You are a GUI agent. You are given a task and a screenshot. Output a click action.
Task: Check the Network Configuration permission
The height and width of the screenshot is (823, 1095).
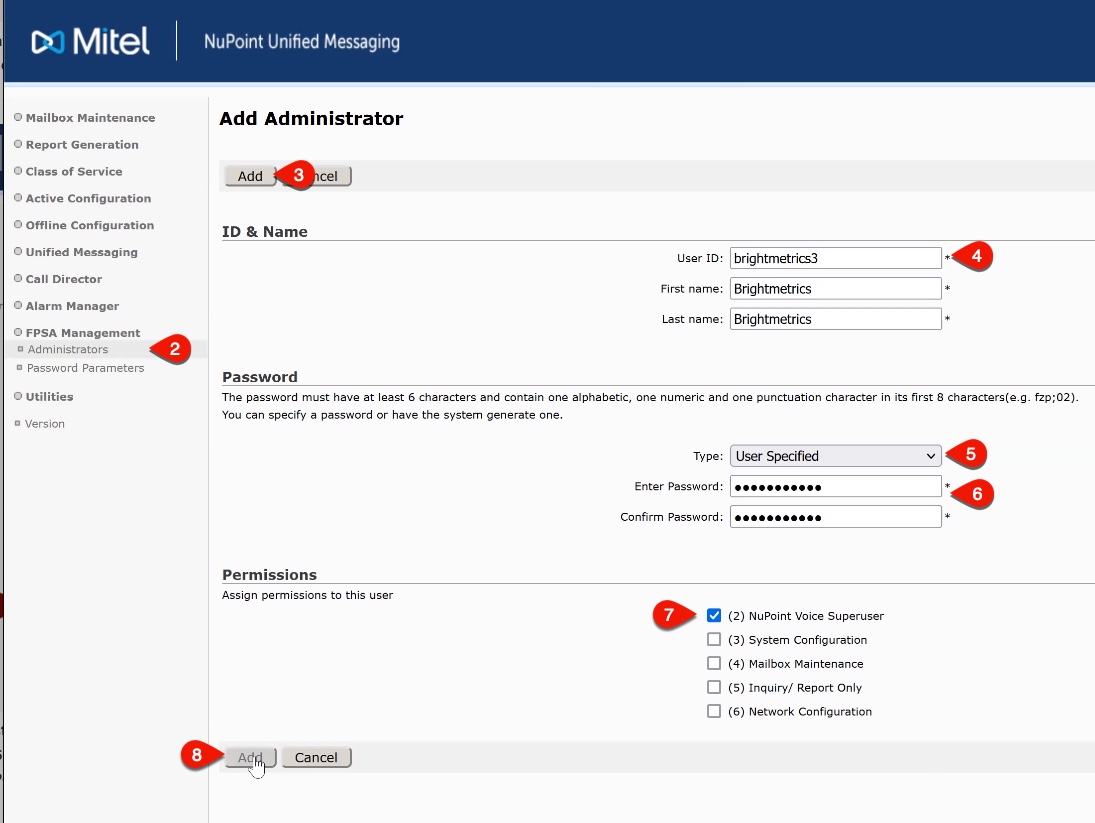[x=714, y=711]
